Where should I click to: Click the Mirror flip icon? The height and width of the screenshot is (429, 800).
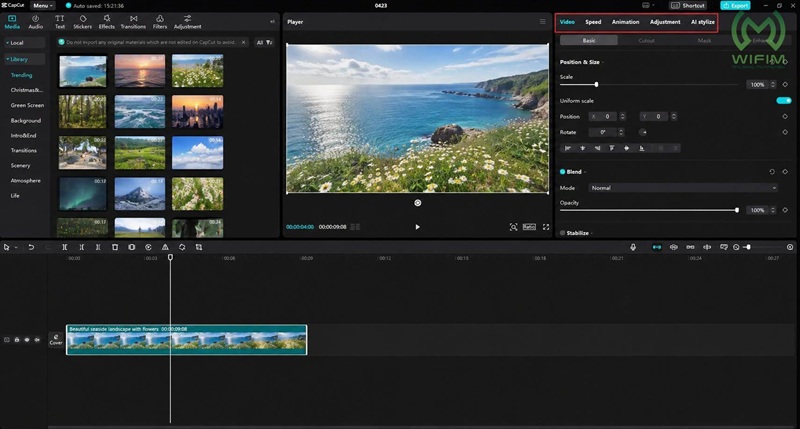pyautogui.click(x=165, y=247)
